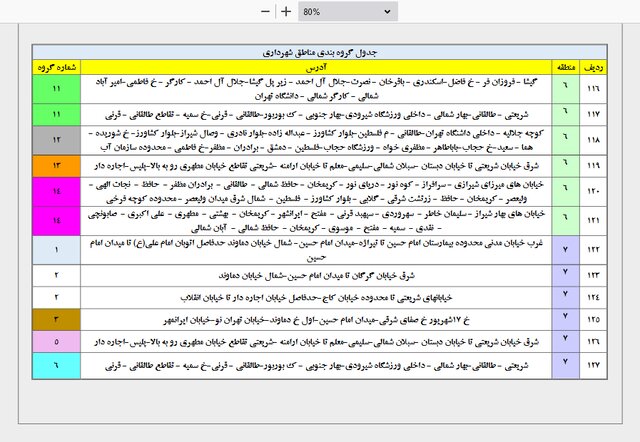Click the آدرس column header
This screenshot has width=640, height=442.
point(316,67)
